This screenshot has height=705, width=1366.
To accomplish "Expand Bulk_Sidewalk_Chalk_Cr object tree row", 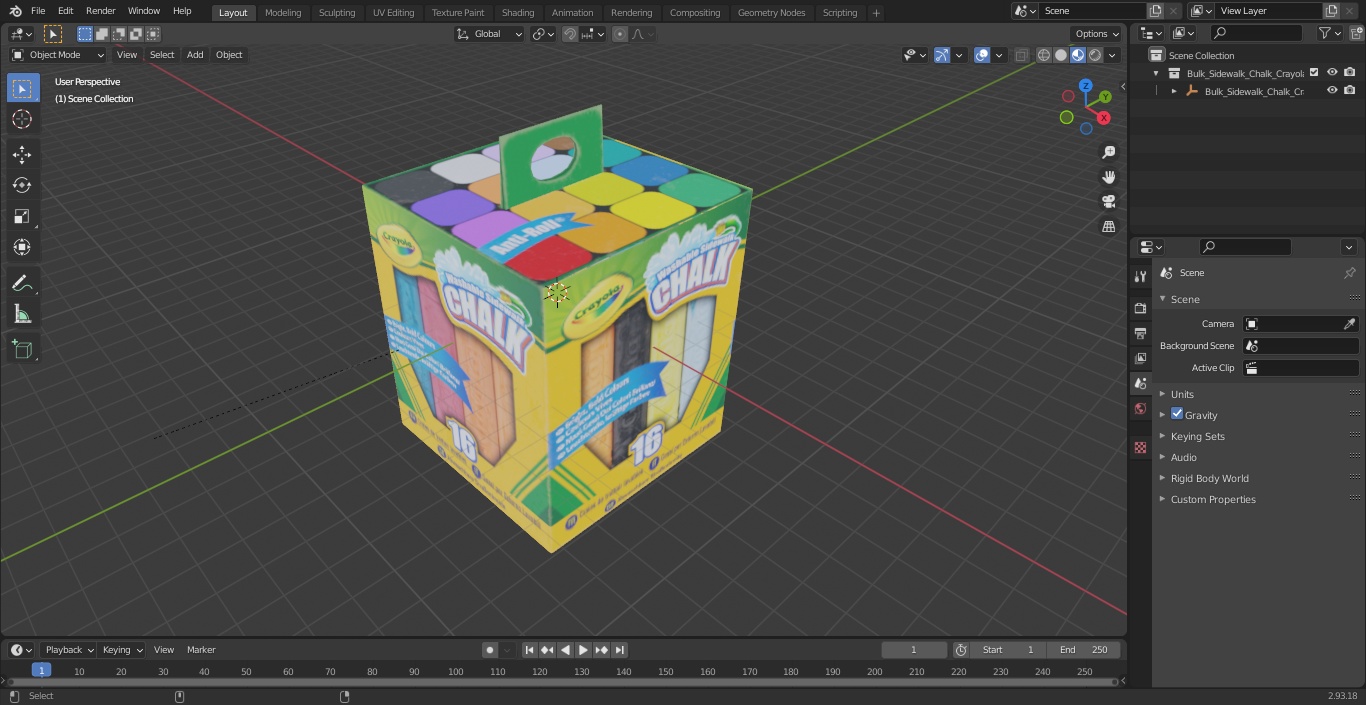I will [1174, 91].
